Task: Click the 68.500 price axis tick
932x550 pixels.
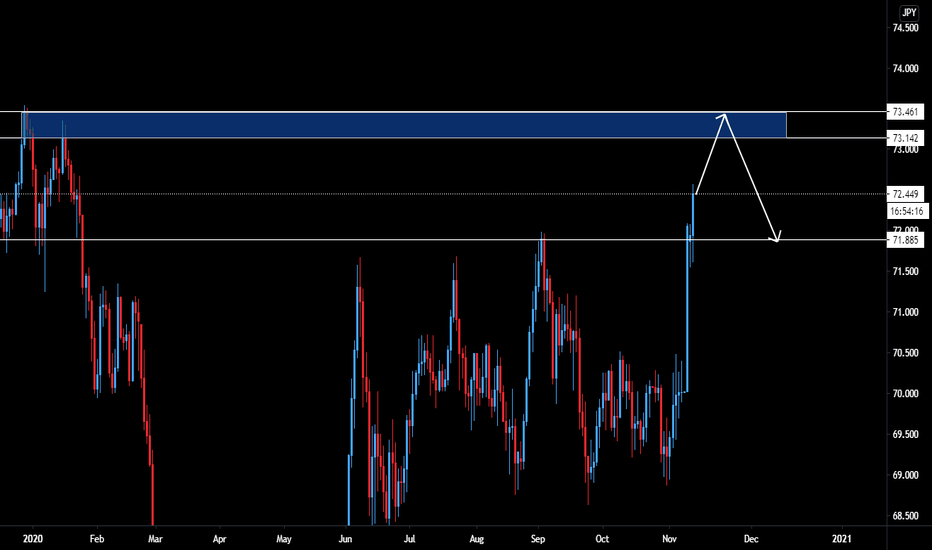Action: 905,516
